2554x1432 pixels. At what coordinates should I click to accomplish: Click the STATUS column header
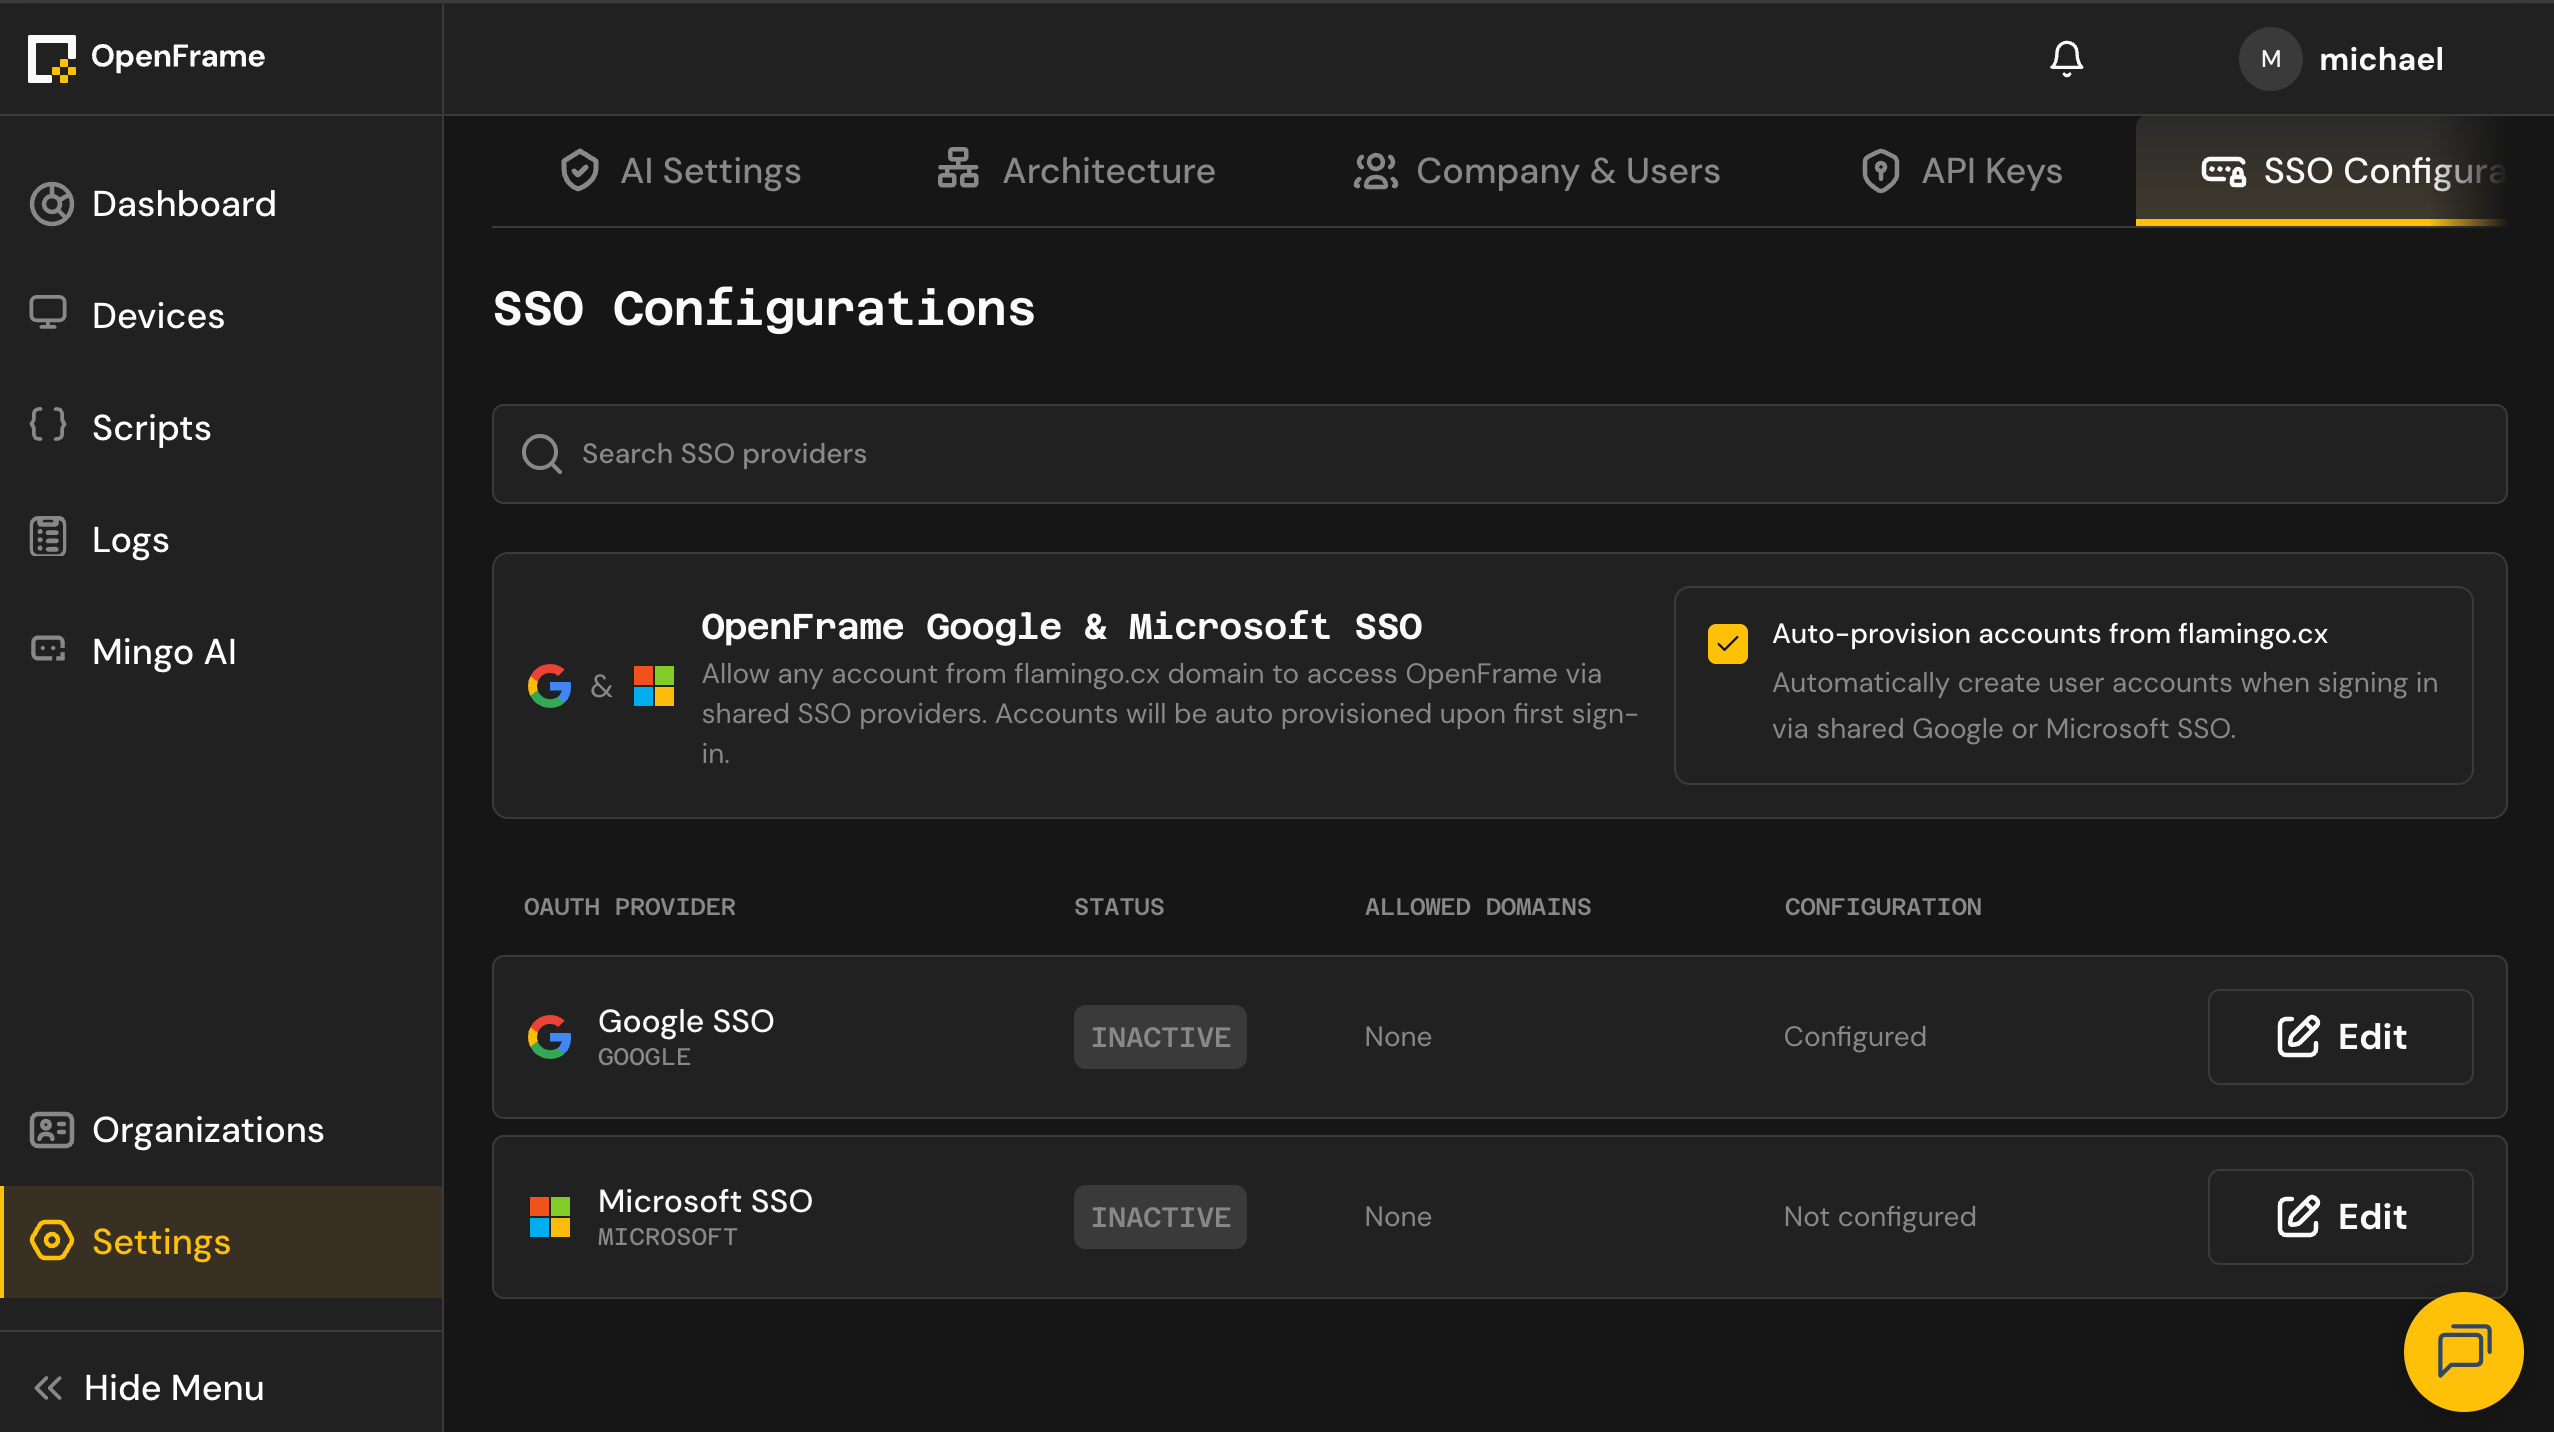[1119, 907]
